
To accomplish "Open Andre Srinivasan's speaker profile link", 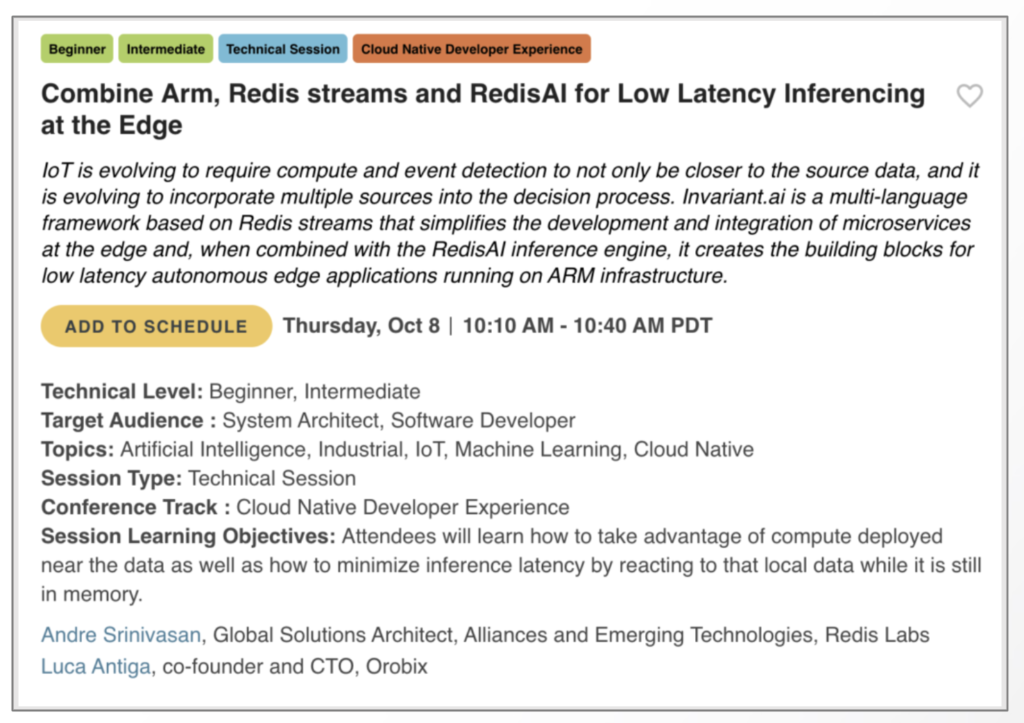I will click(x=122, y=635).
